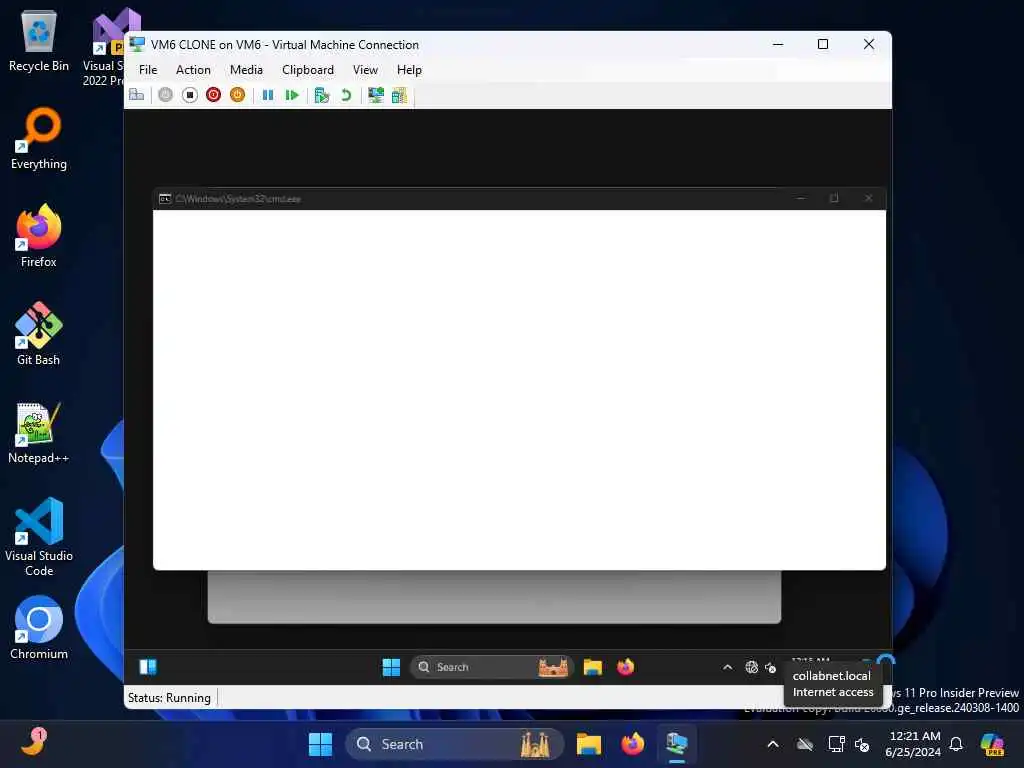The height and width of the screenshot is (768, 1024).
Task: Open the Clipboard menu
Action: coord(308,70)
